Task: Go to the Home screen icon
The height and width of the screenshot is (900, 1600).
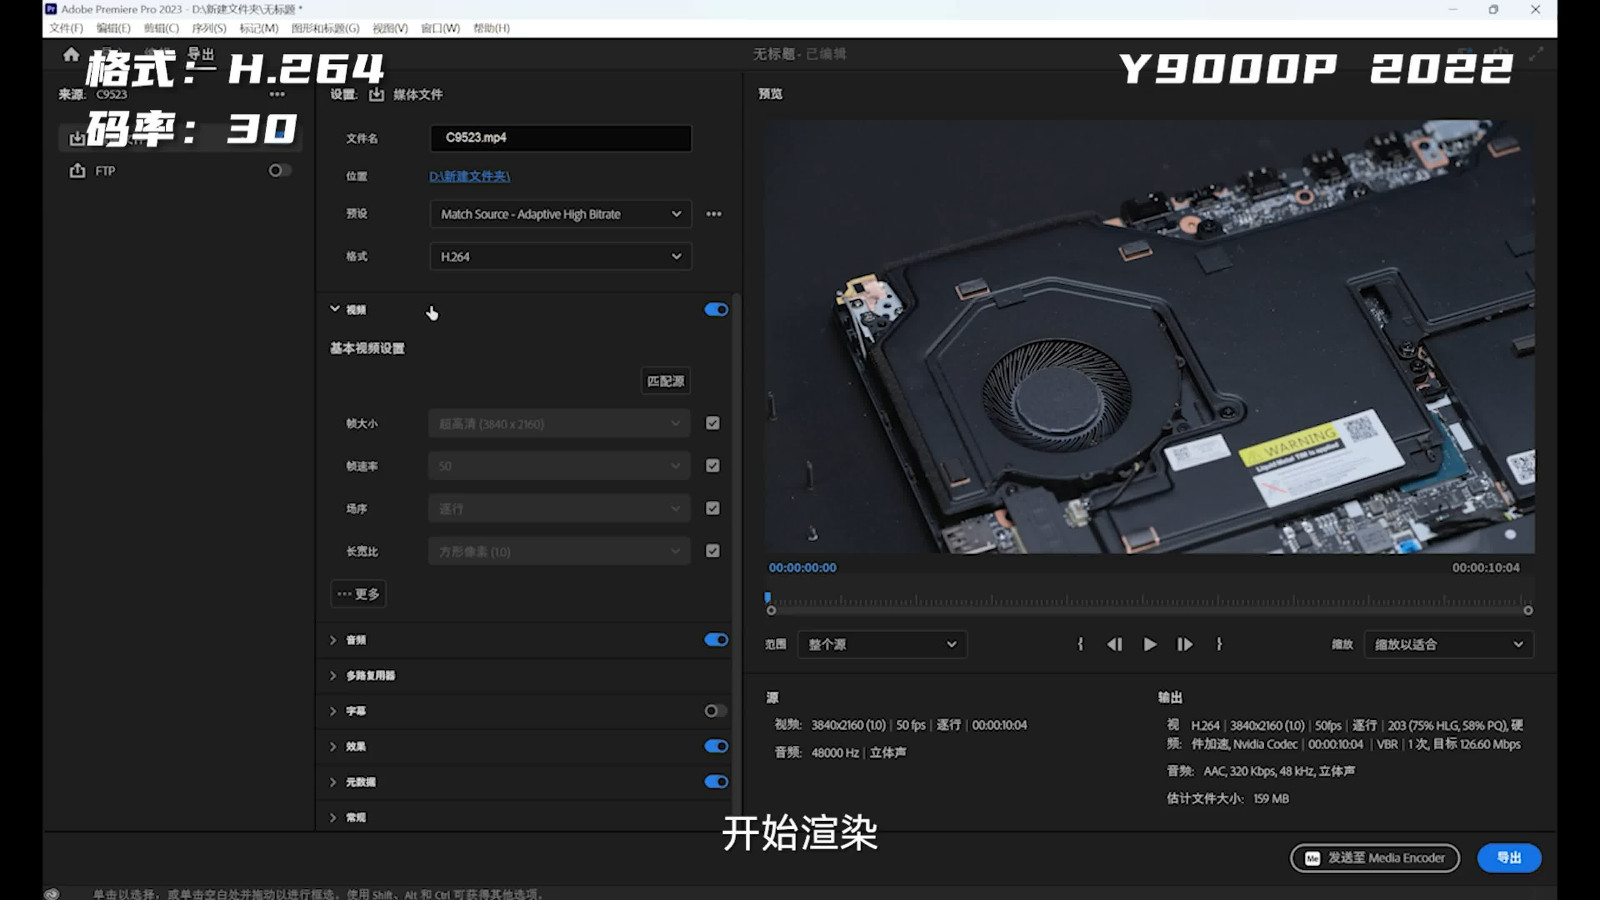Action: tap(71, 54)
